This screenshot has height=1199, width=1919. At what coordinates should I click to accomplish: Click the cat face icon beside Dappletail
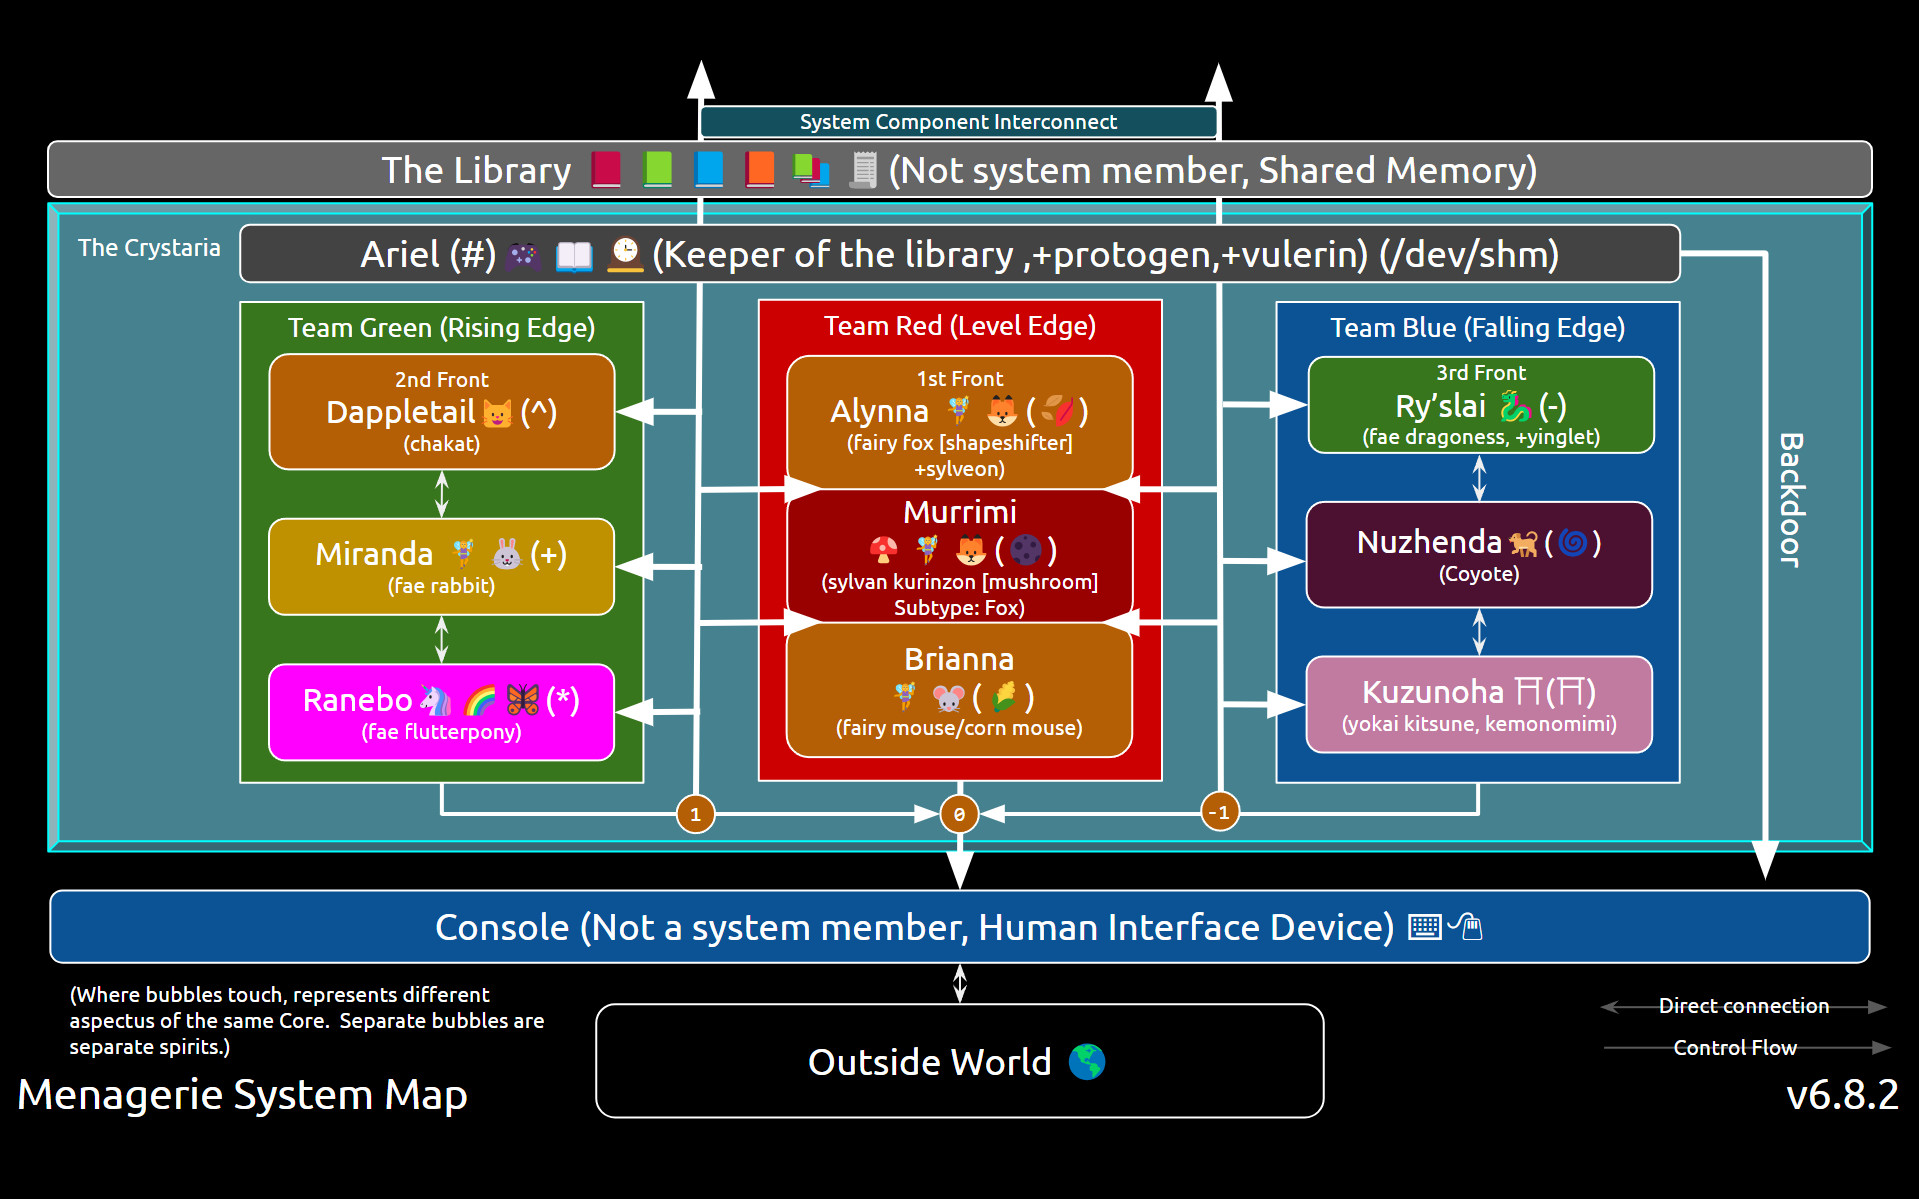point(497,413)
